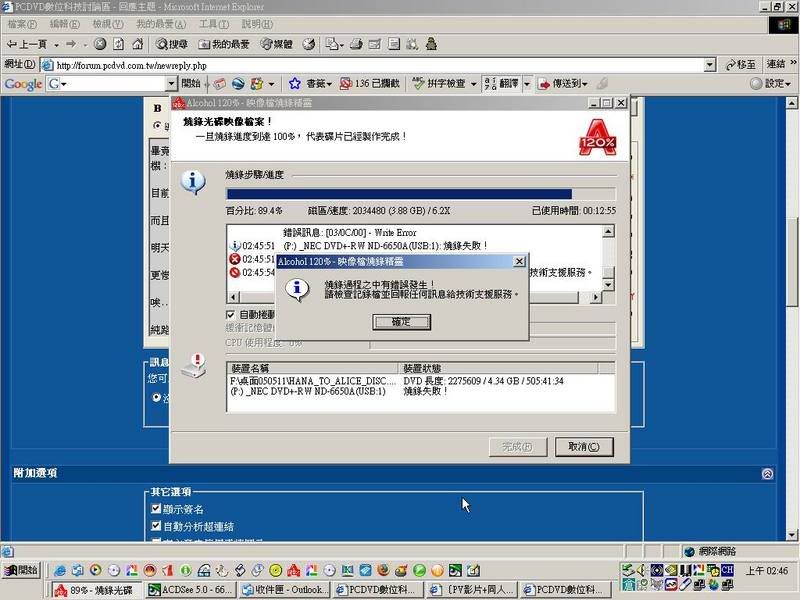Click the 連結 links toolbar label
Viewport: 800px width, 600px height.
click(776, 64)
